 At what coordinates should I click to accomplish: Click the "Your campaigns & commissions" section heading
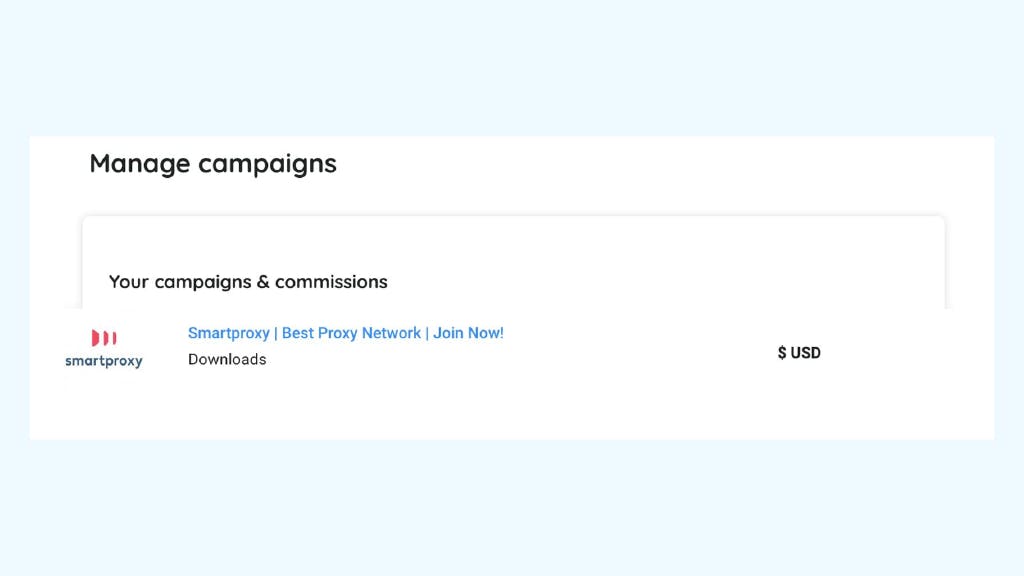coord(248,281)
